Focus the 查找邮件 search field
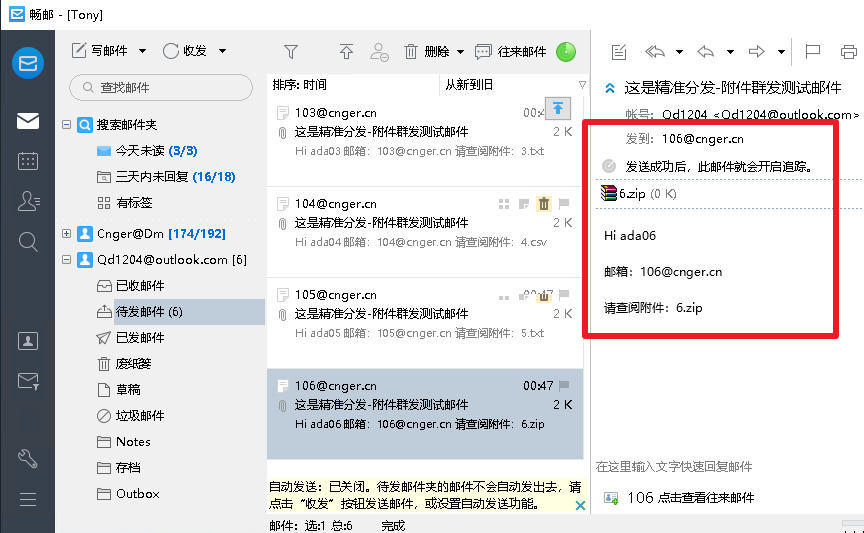 tap(161, 87)
